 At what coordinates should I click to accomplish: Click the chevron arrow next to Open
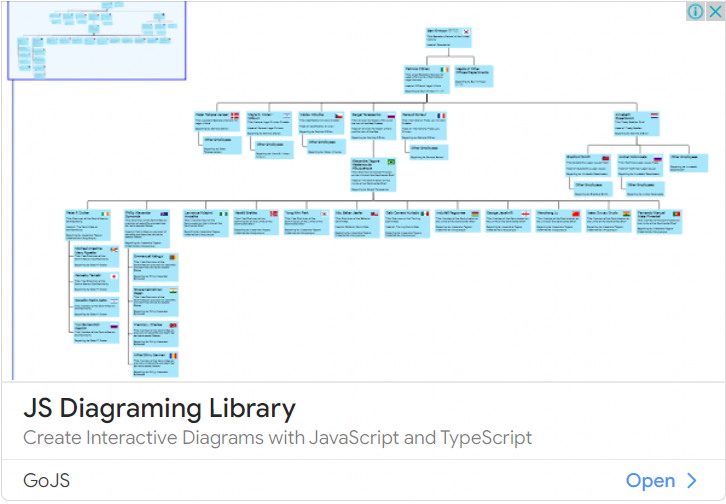click(692, 480)
